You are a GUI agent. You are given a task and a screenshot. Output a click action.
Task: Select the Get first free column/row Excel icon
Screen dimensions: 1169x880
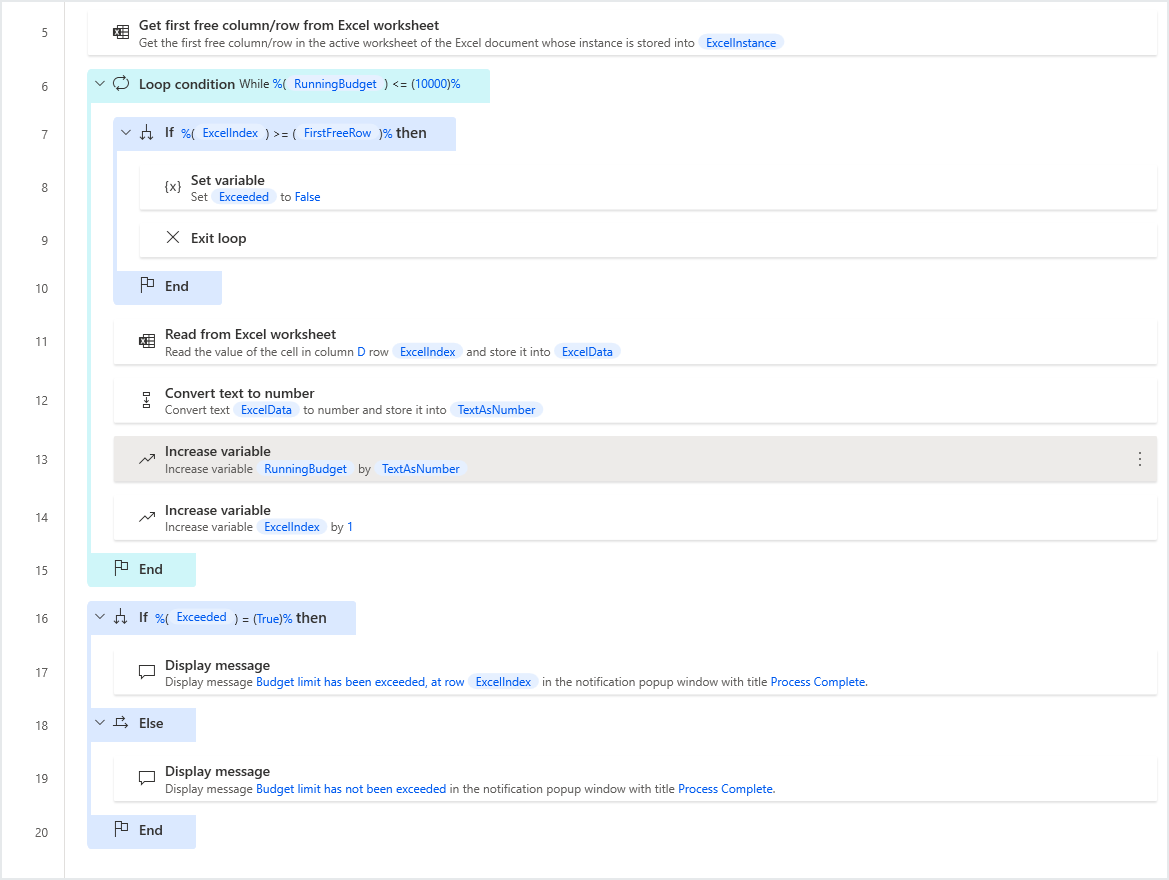(x=121, y=31)
